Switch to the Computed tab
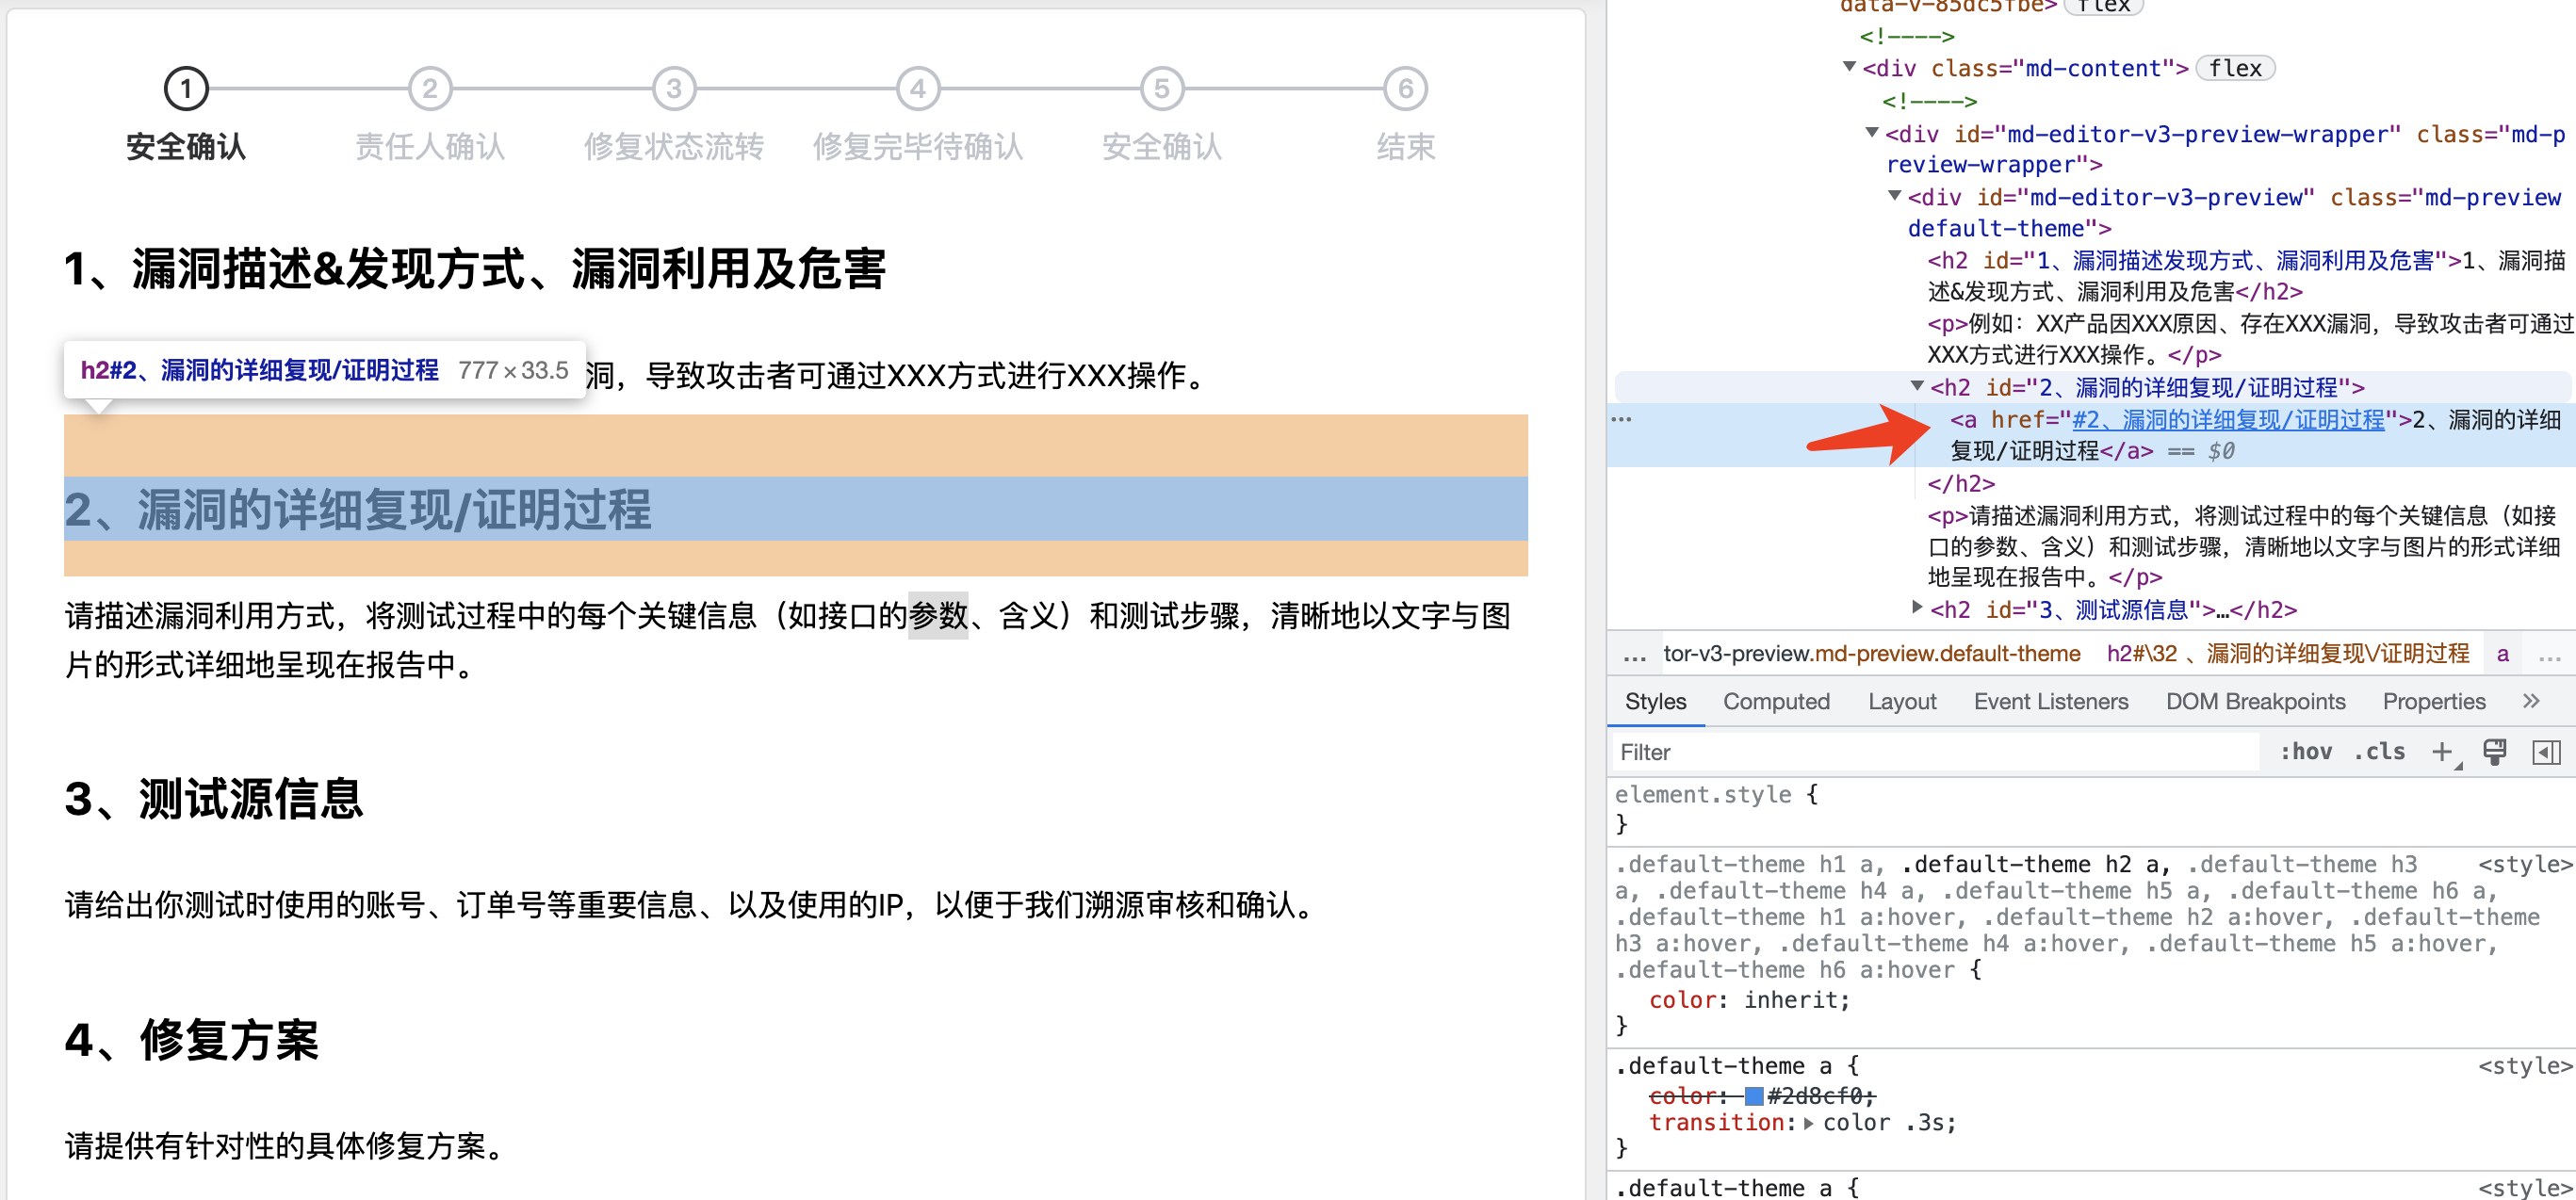 [x=1776, y=701]
